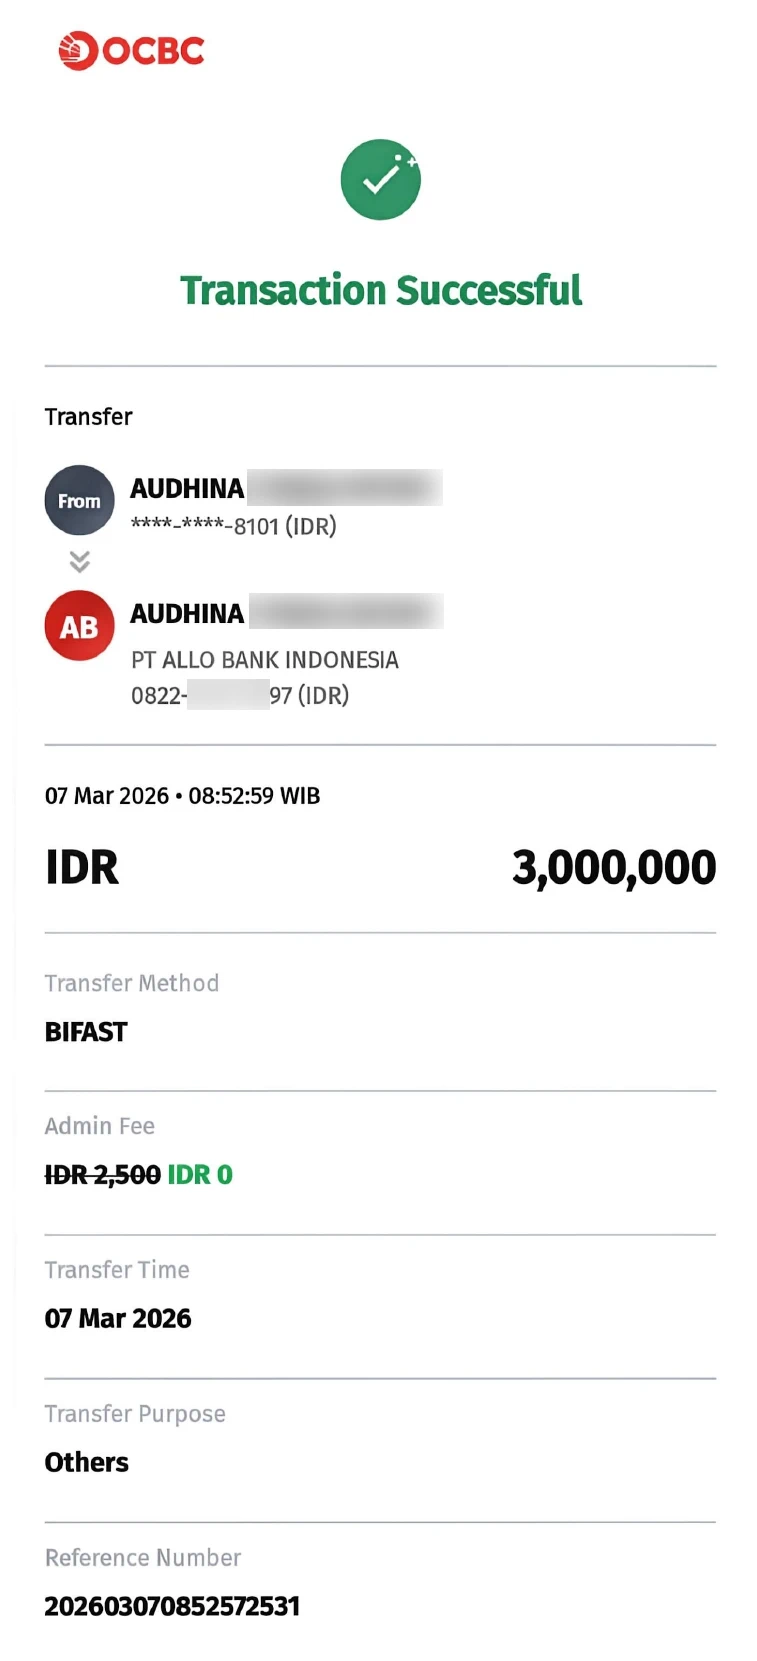Image resolution: width=757 pixels, height=1661 pixels.
Task: Click the dark "From" avatar circle
Action: 79,500
